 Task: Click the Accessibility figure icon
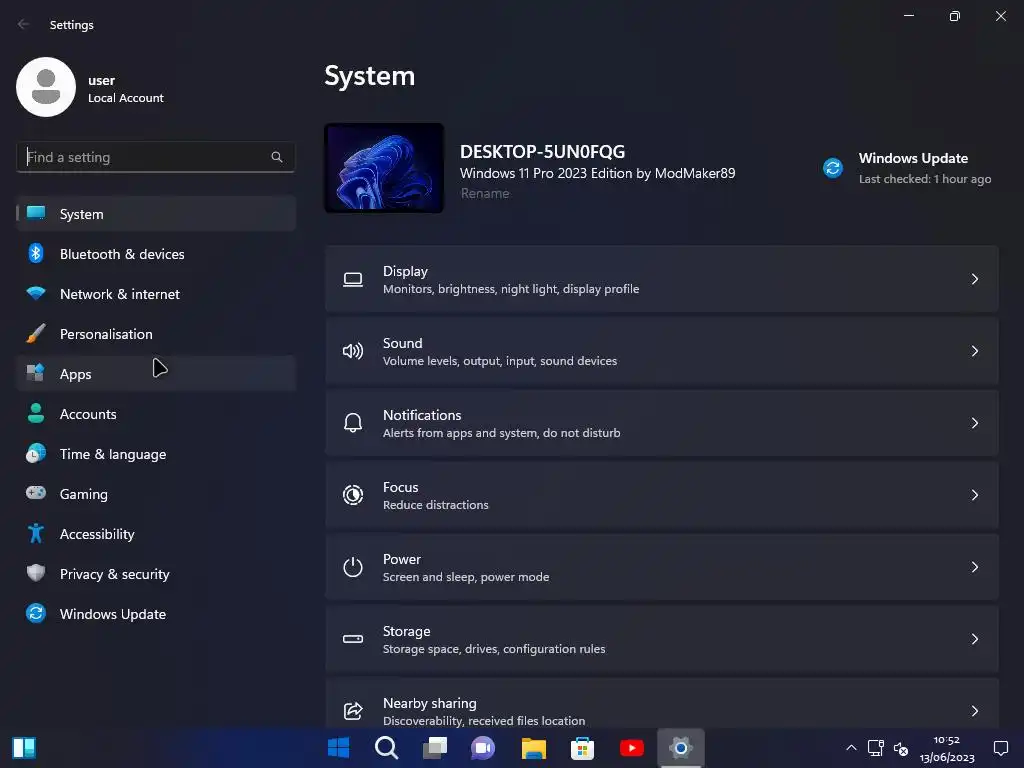(x=36, y=534)
